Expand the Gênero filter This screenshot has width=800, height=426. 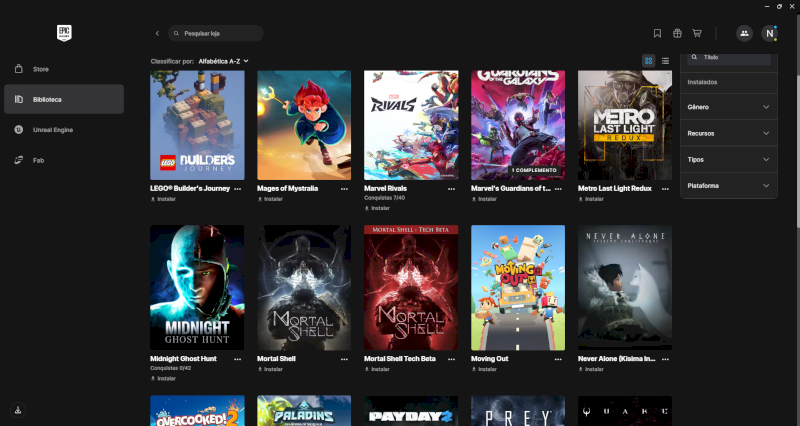(x=729, y=107)
